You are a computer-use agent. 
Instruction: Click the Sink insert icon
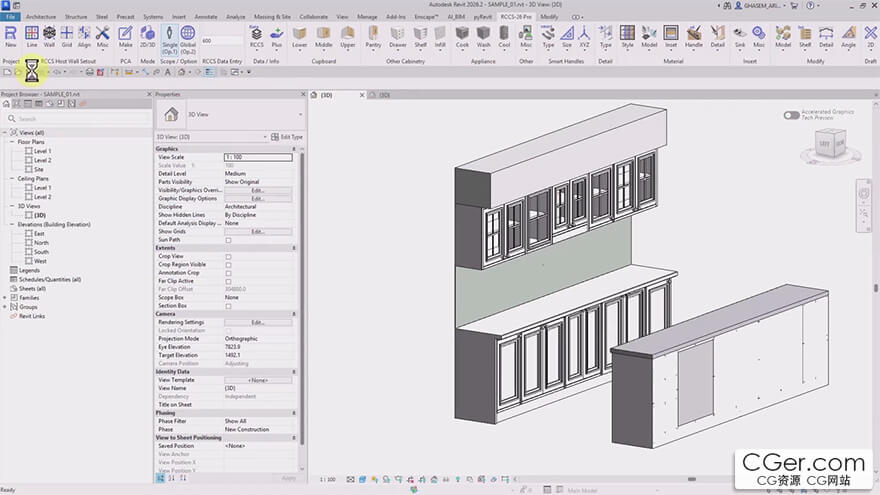pos(739,37)
